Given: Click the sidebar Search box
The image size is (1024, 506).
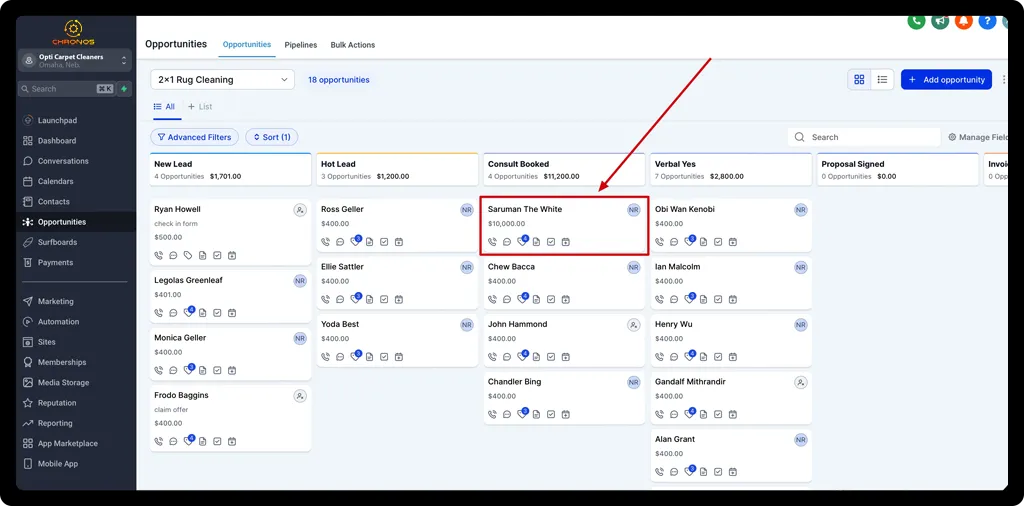Looking at the screenshot, I should (67, 89).
